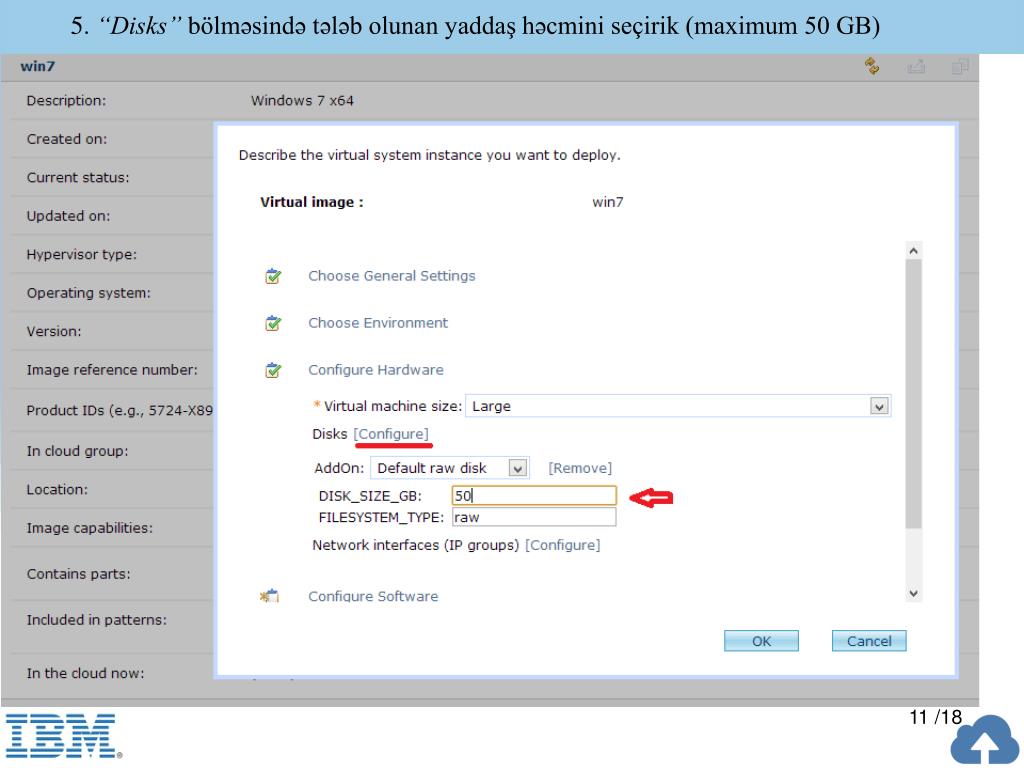The width and height of the screenshot is (1024, 768).
Task: Click the 'Product IDs' label
Action: (x=120, y=411)
